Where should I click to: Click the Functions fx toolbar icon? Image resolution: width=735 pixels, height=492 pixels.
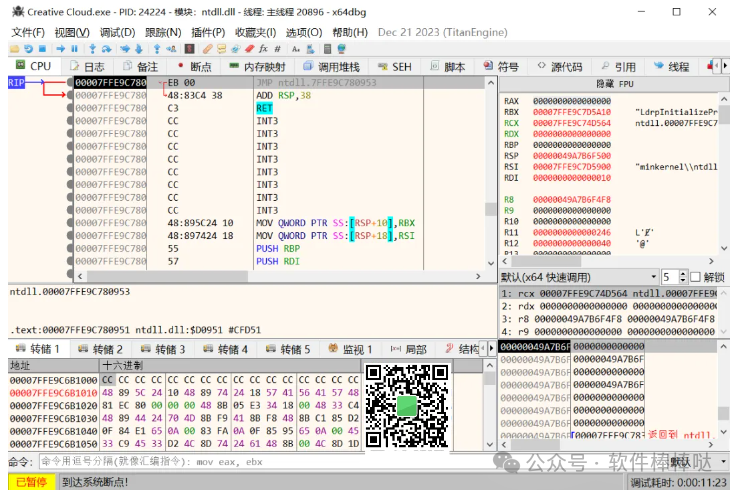(263, 49)
